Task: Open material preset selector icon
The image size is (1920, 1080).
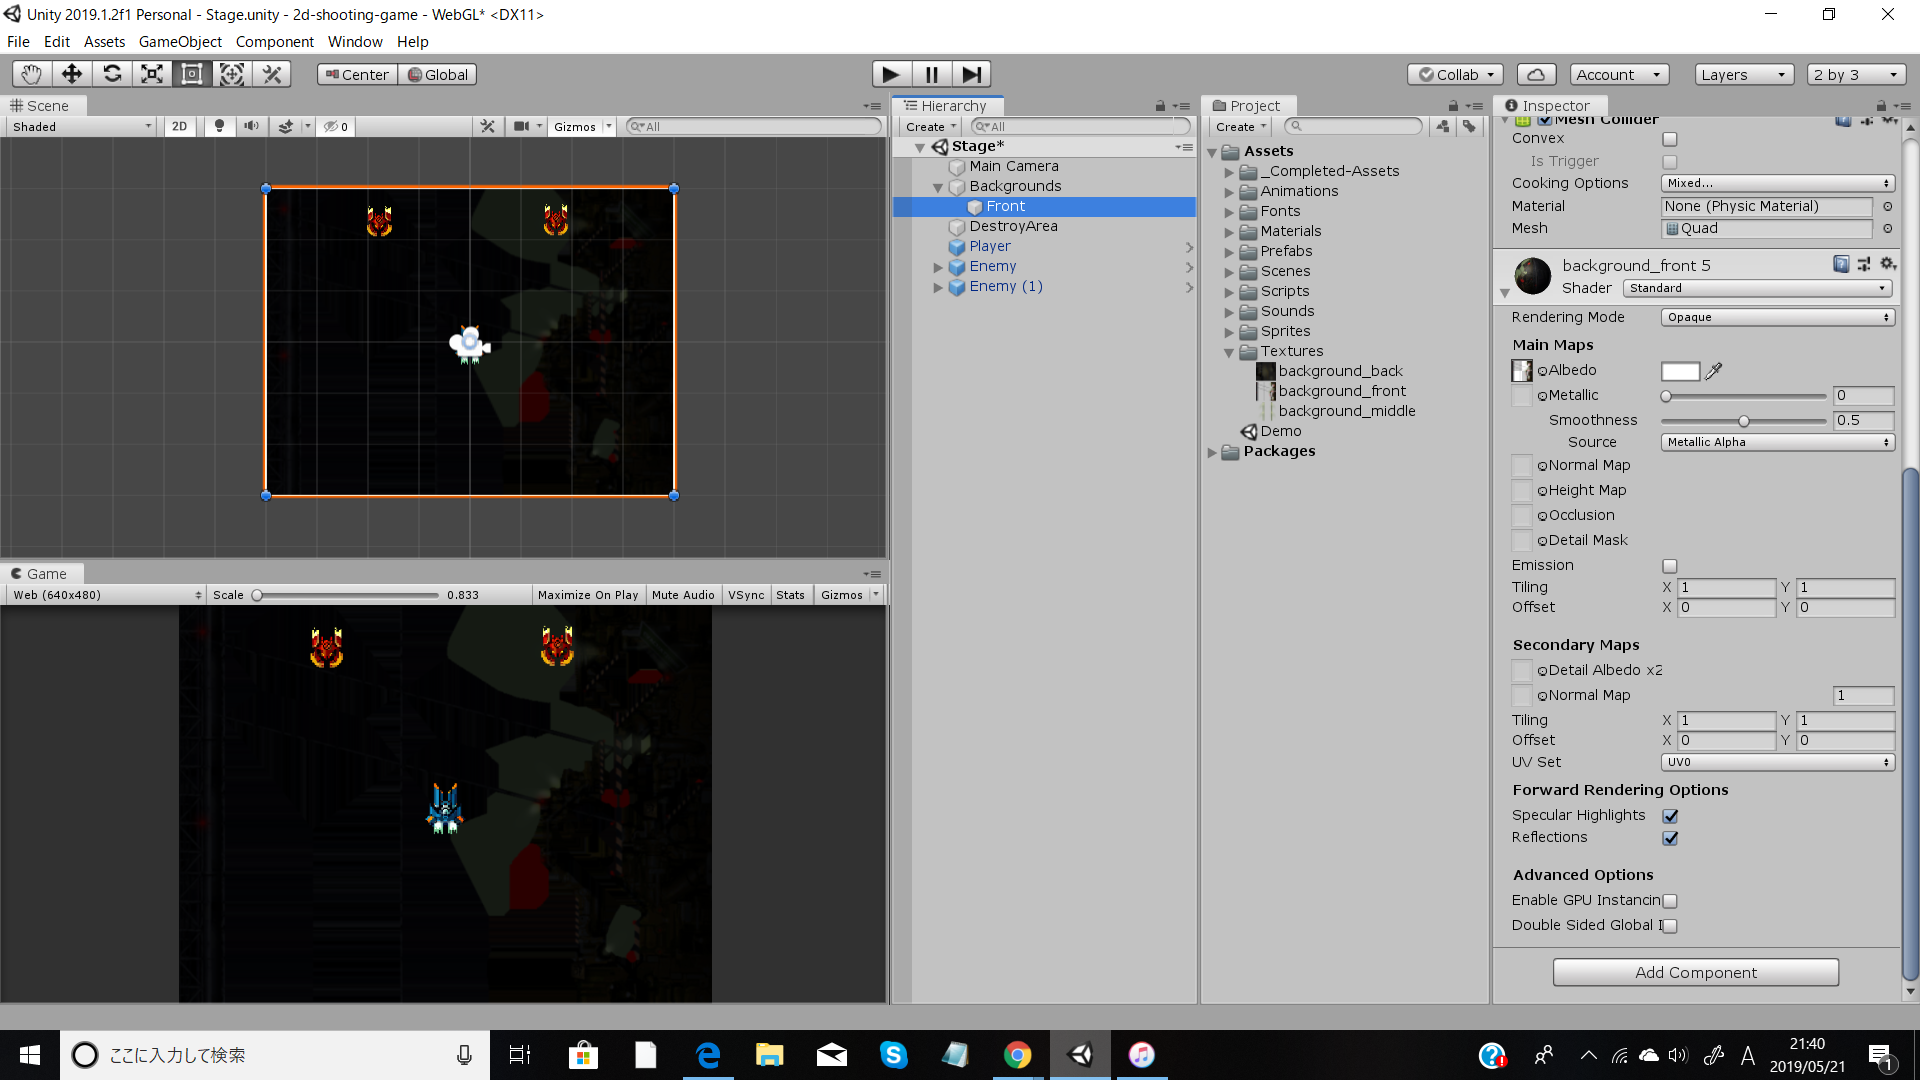Action: point(1864,264)
